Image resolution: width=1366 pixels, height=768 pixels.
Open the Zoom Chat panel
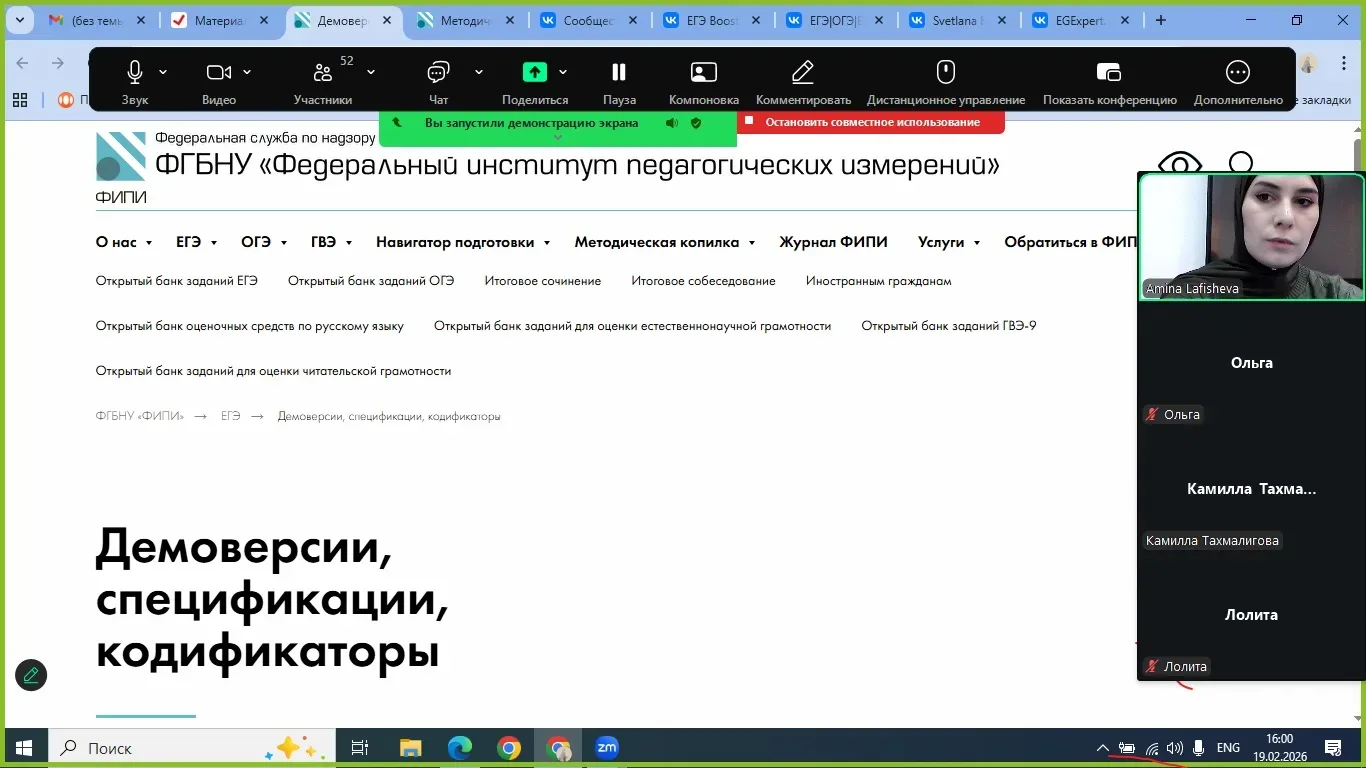pos(438,73)
